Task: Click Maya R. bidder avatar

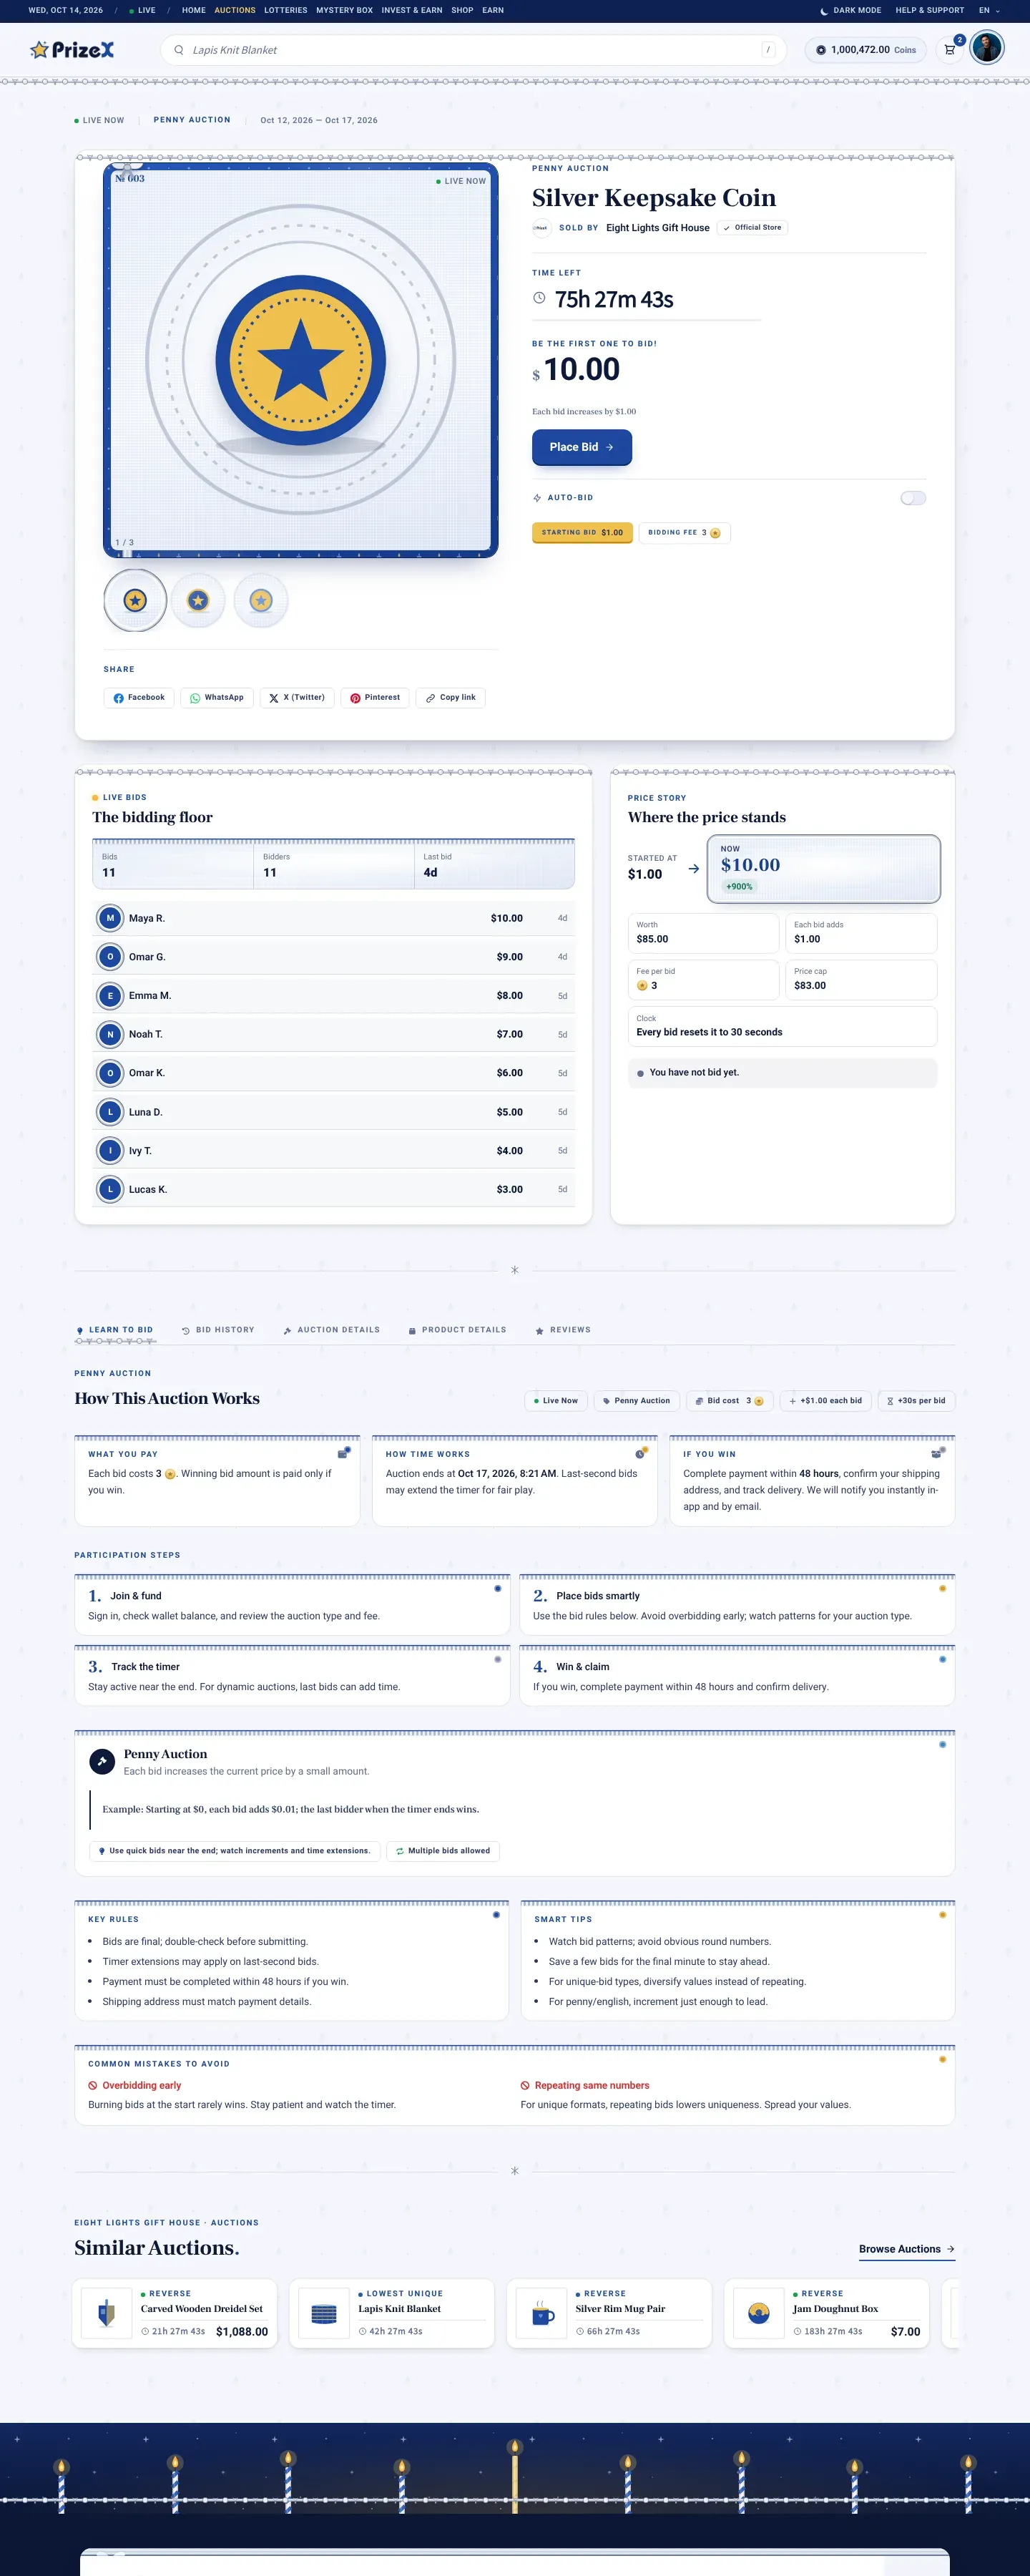Action: 110,917
